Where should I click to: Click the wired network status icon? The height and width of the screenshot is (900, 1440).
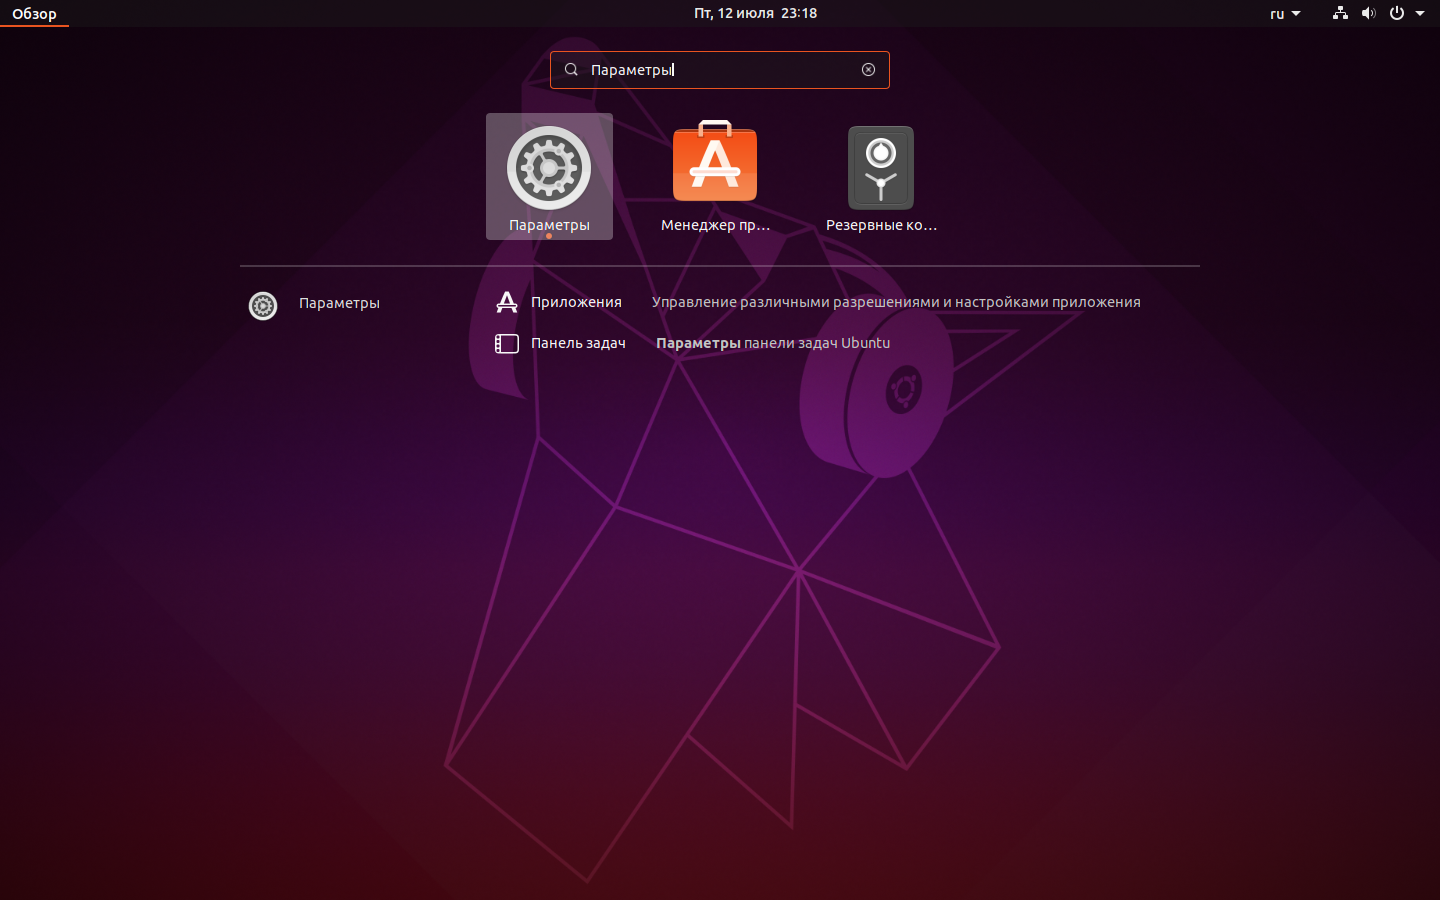(1340, 13)
